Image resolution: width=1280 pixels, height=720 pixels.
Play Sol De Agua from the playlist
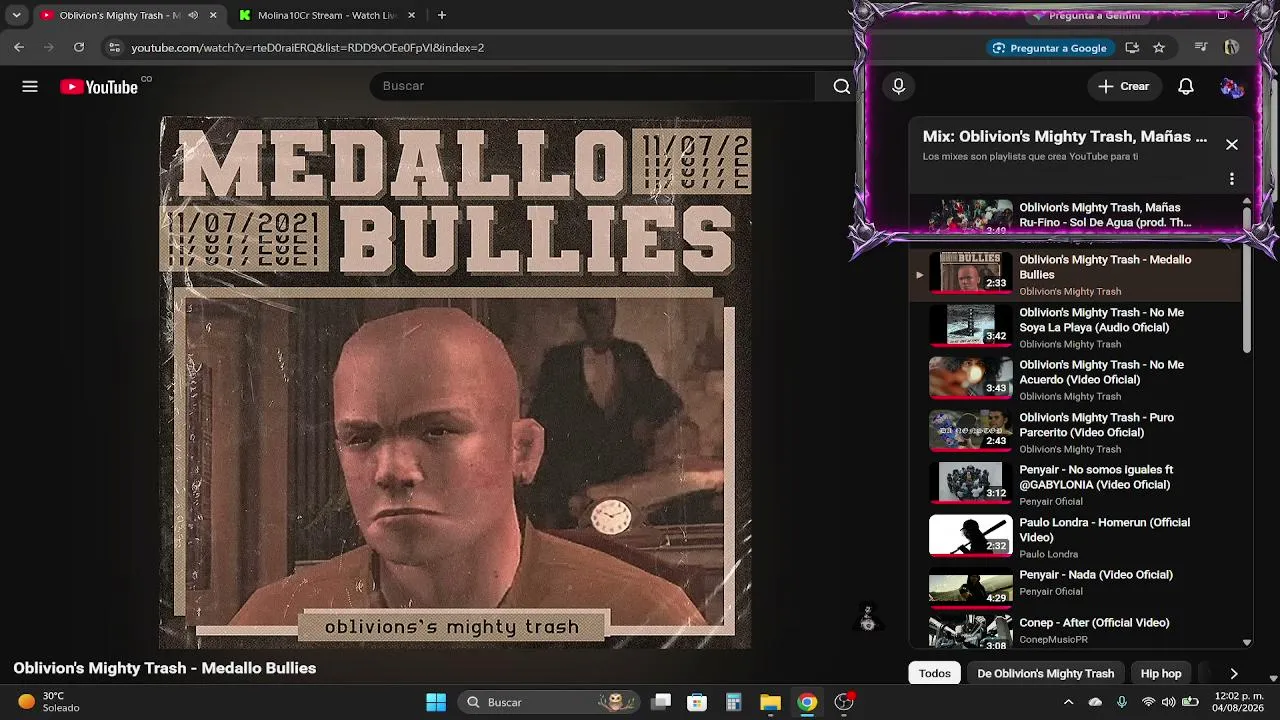[x=1075, y=215]
